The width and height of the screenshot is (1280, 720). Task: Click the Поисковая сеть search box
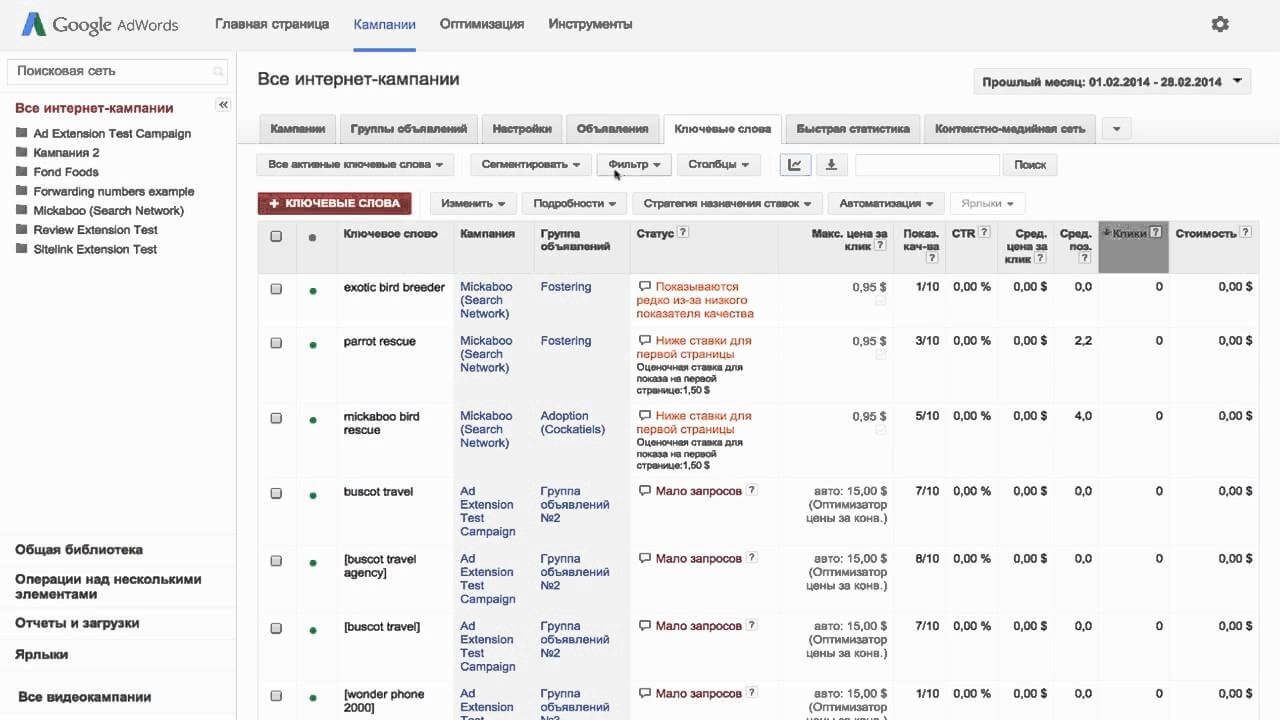(117, 72)
